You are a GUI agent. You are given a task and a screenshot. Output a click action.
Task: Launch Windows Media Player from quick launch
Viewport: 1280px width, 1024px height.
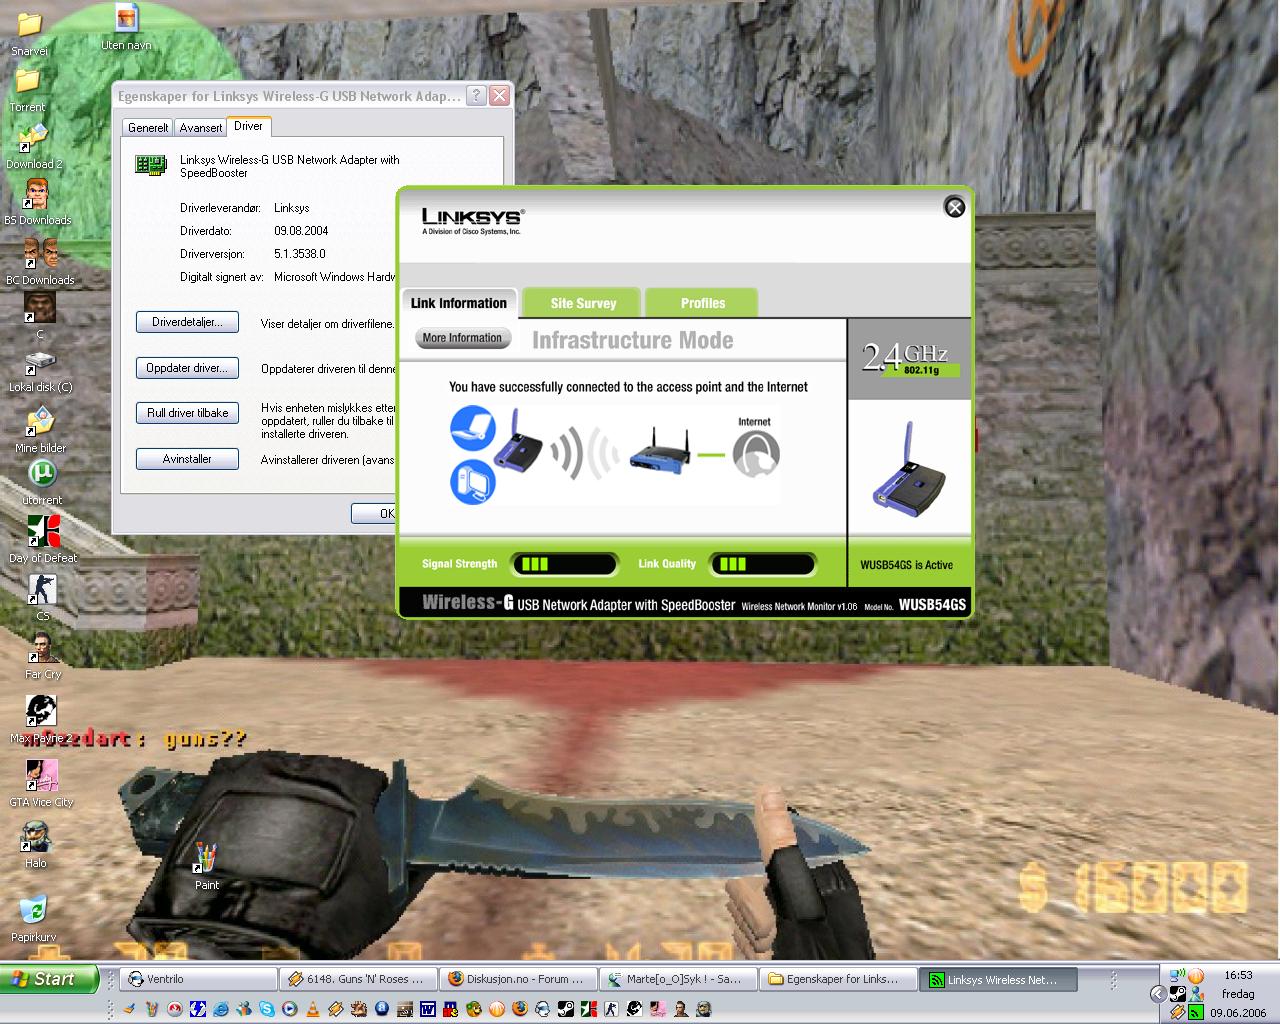click(290, 1009)
